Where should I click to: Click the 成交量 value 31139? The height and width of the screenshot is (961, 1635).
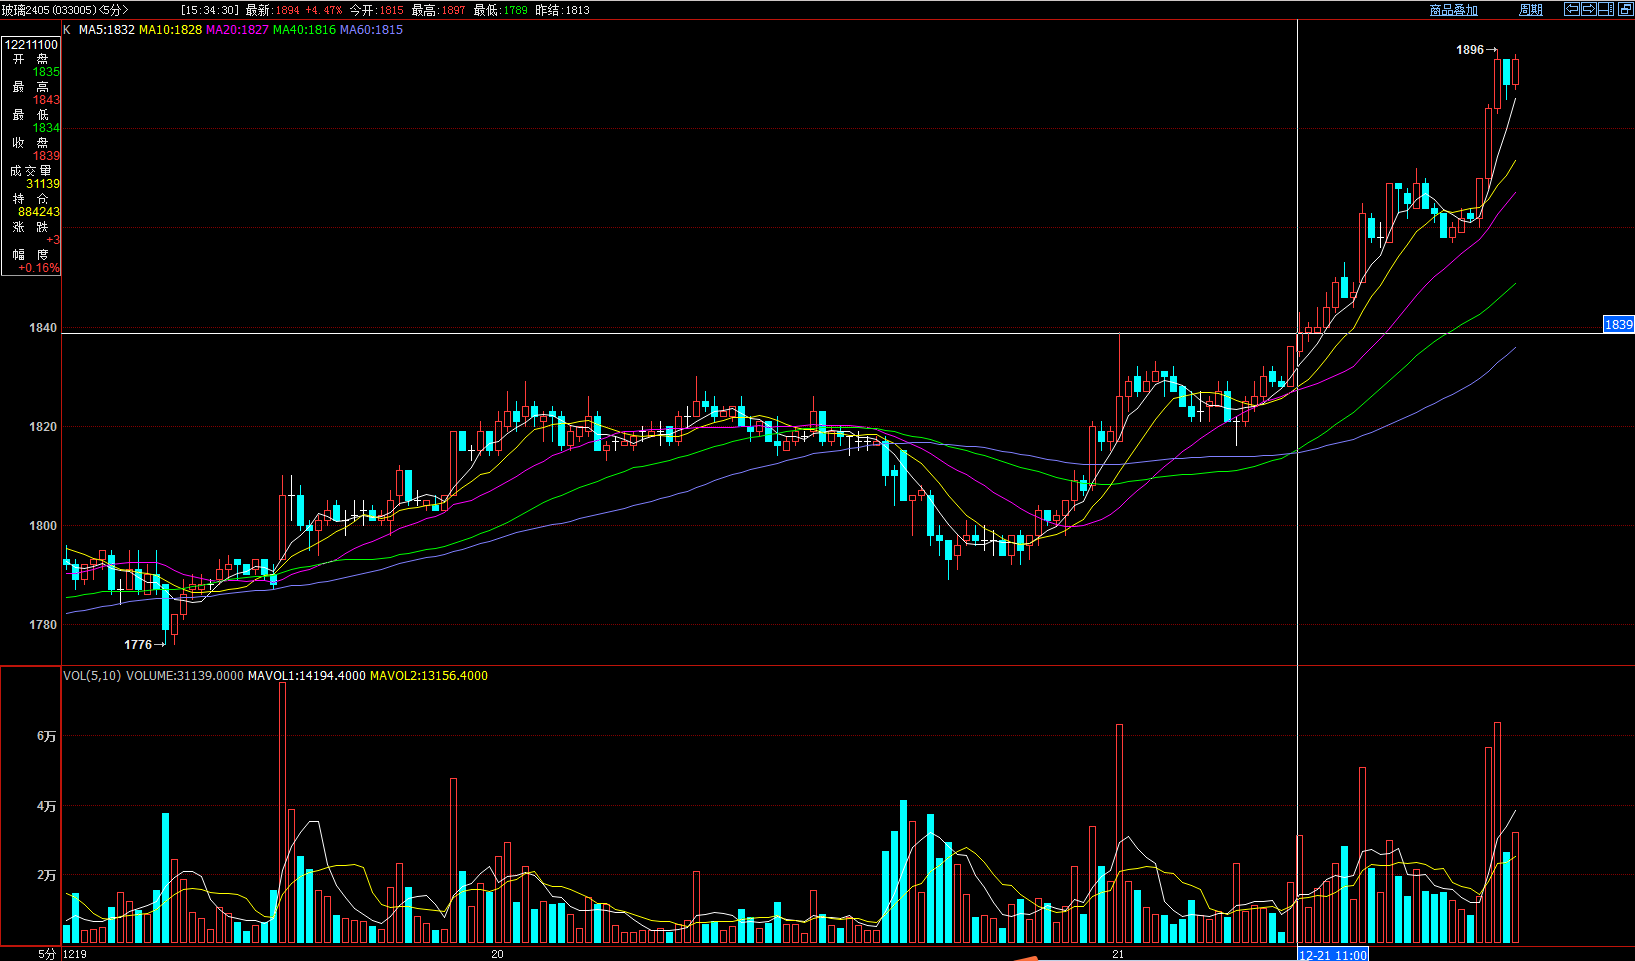[x=43, y=184]
